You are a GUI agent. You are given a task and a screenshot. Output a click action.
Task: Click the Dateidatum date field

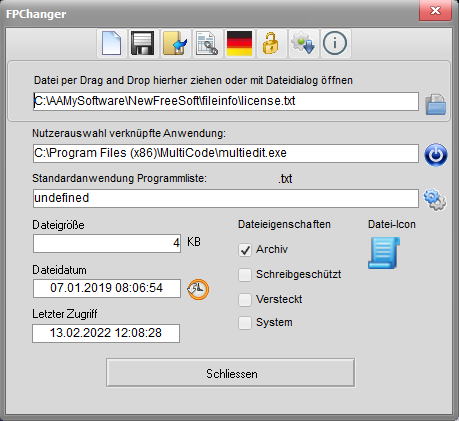pos(107,288)
